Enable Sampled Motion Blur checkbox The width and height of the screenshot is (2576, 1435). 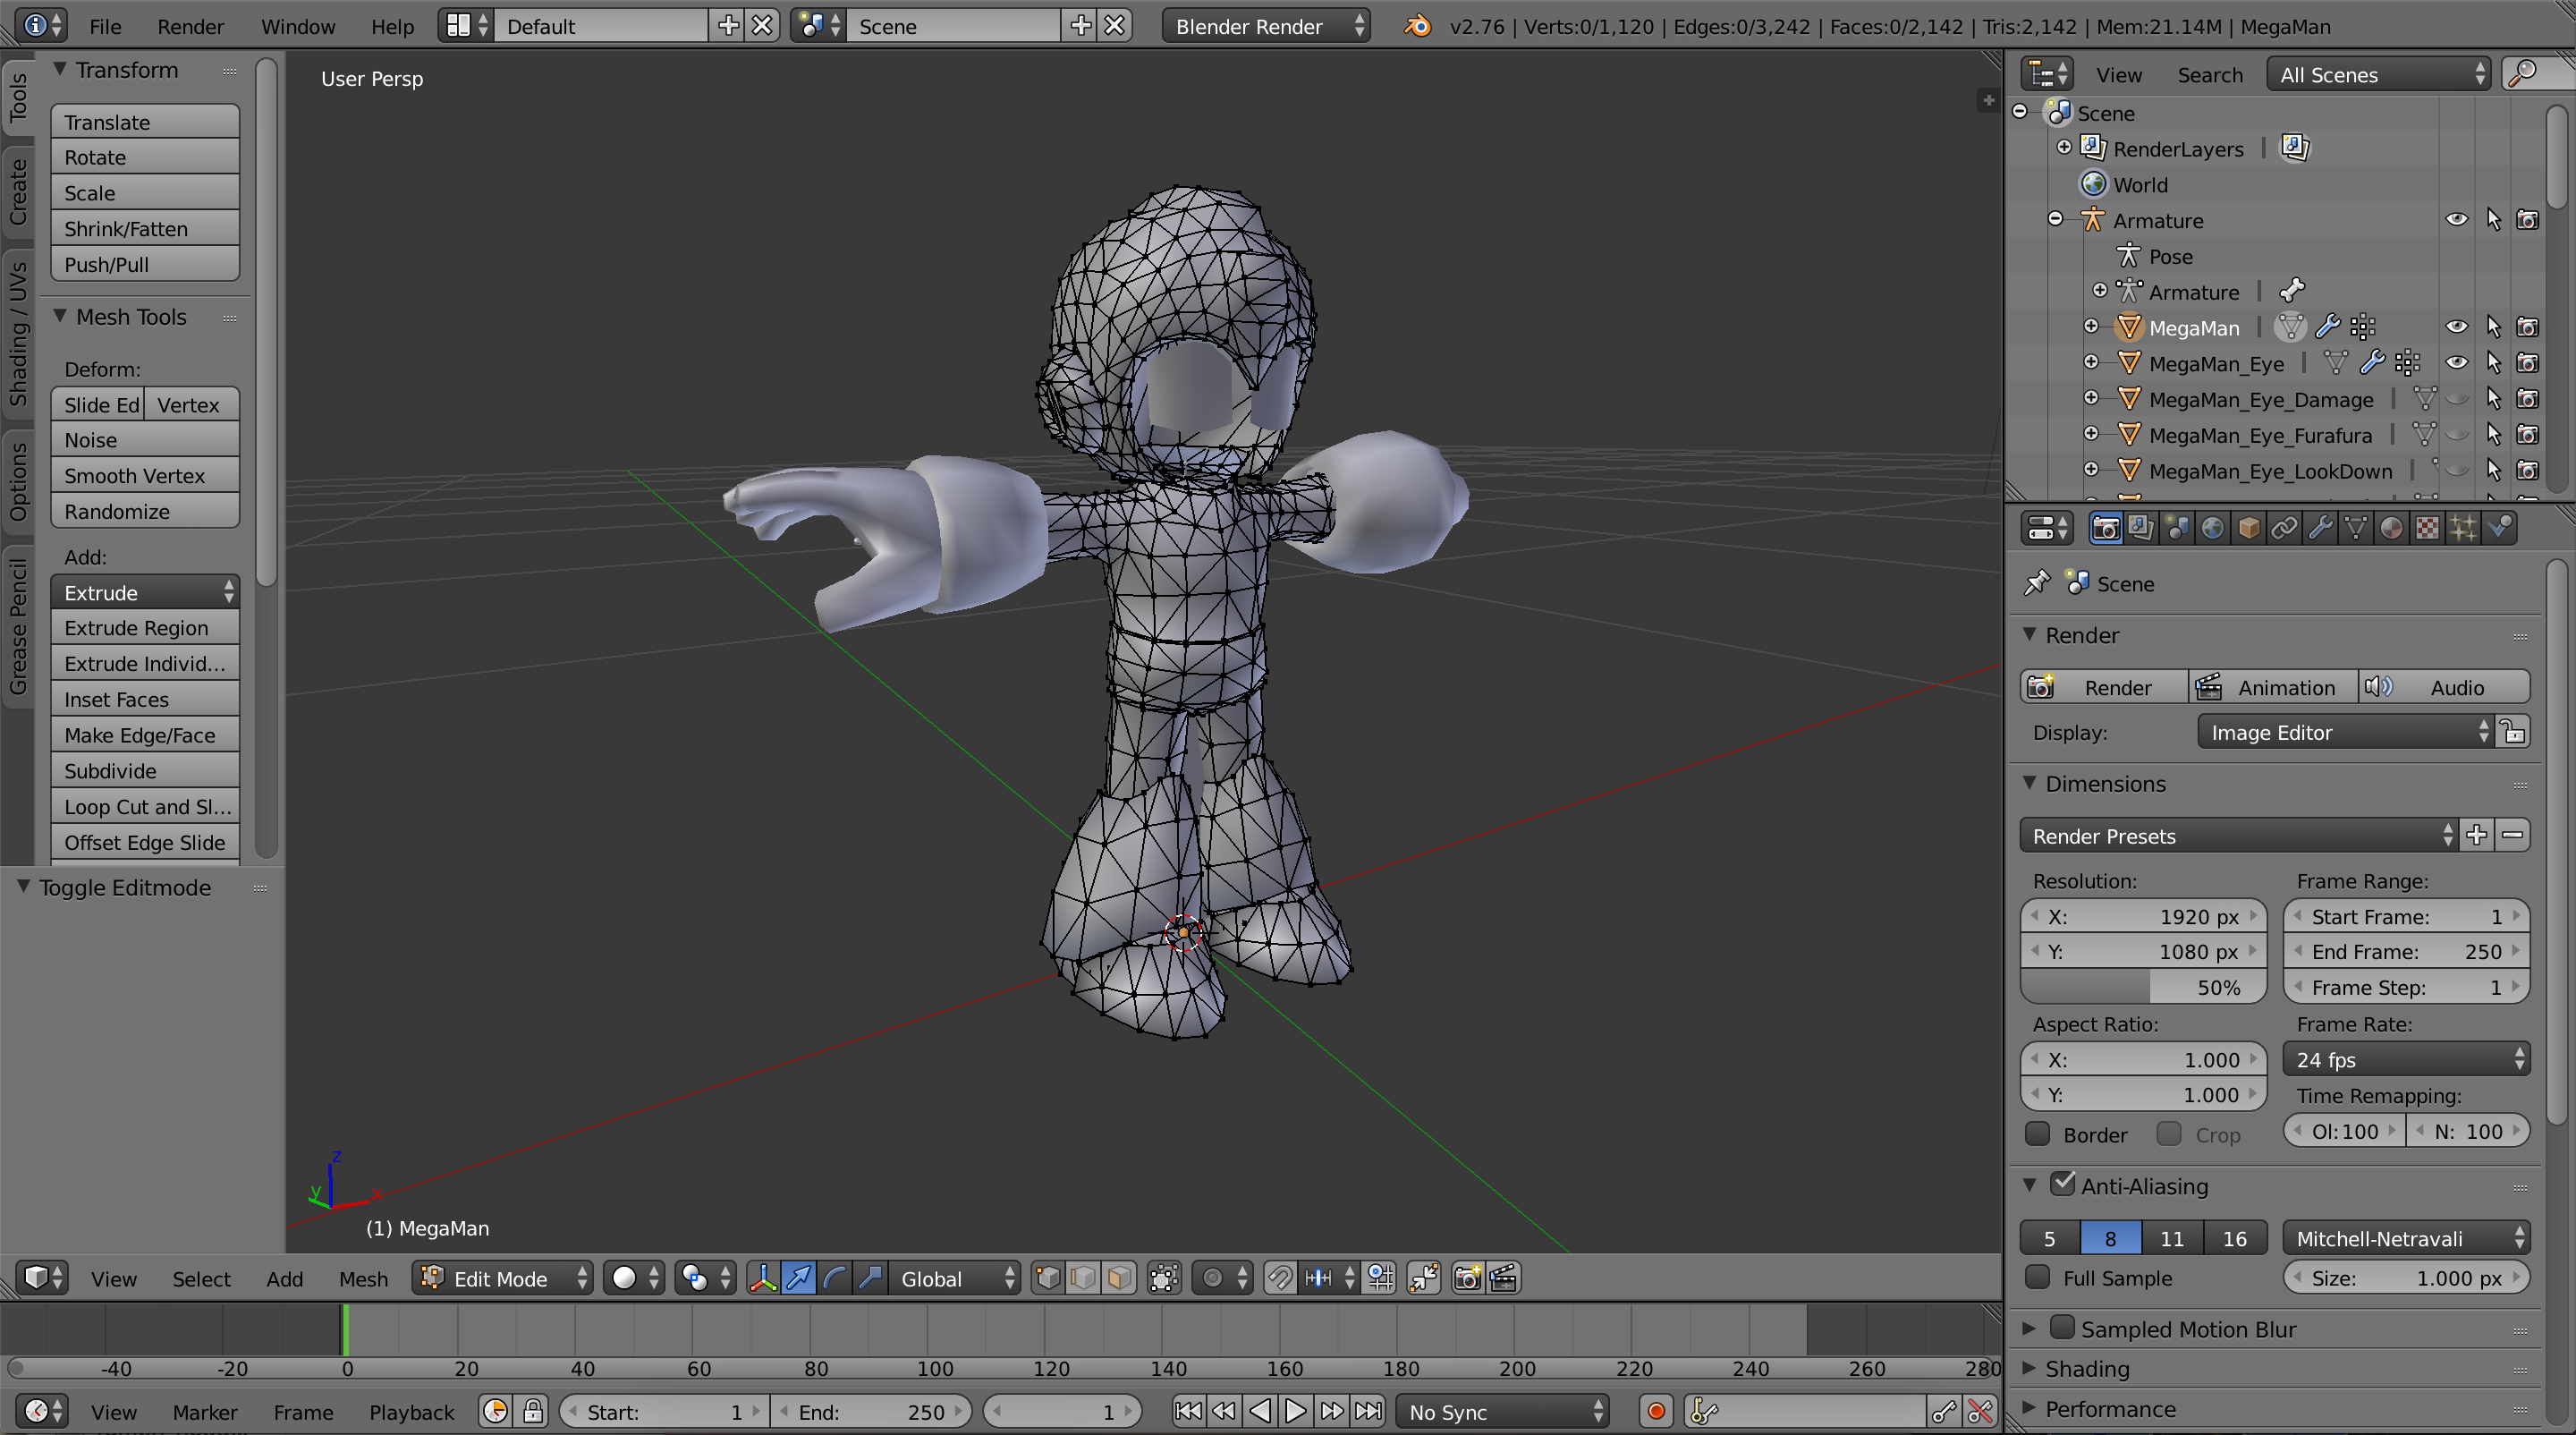pos(2063,1327)
